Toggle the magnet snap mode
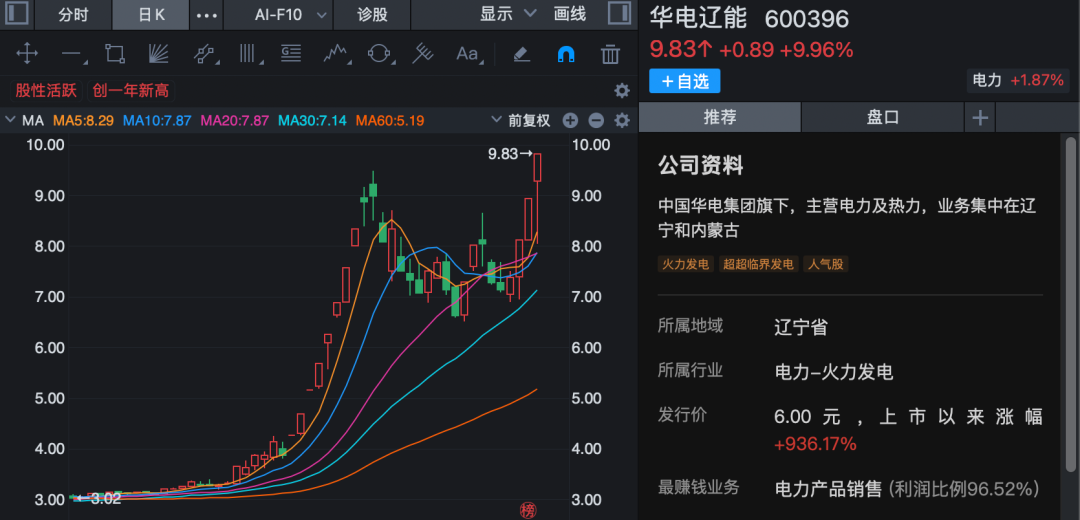The image size is (1080, 520). [566, 54]
